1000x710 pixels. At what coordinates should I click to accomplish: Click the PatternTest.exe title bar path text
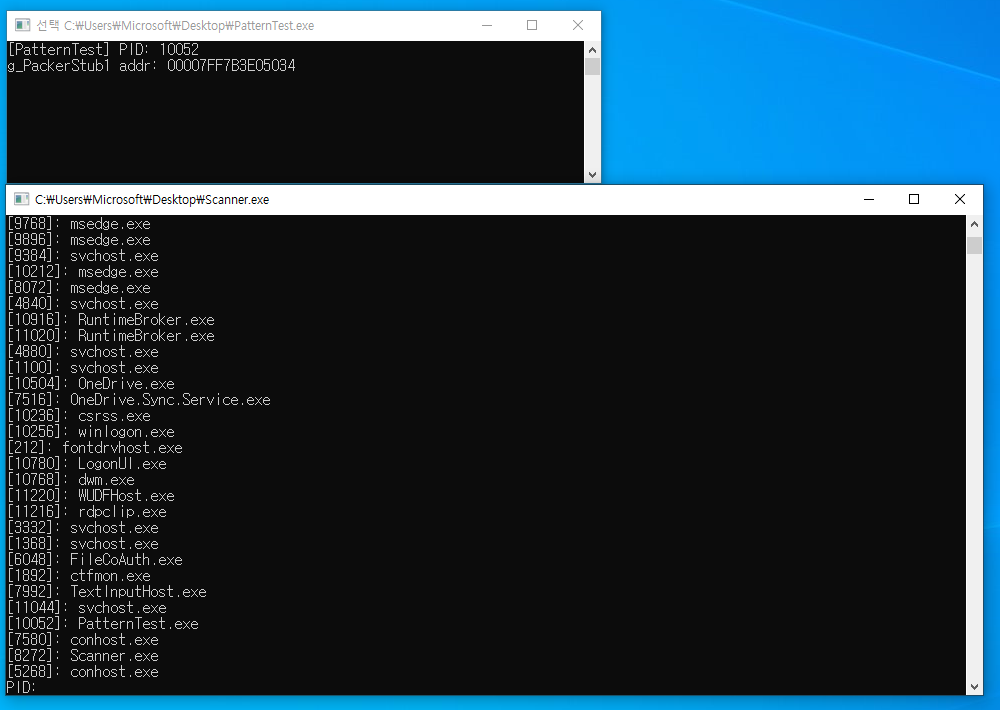176,26
